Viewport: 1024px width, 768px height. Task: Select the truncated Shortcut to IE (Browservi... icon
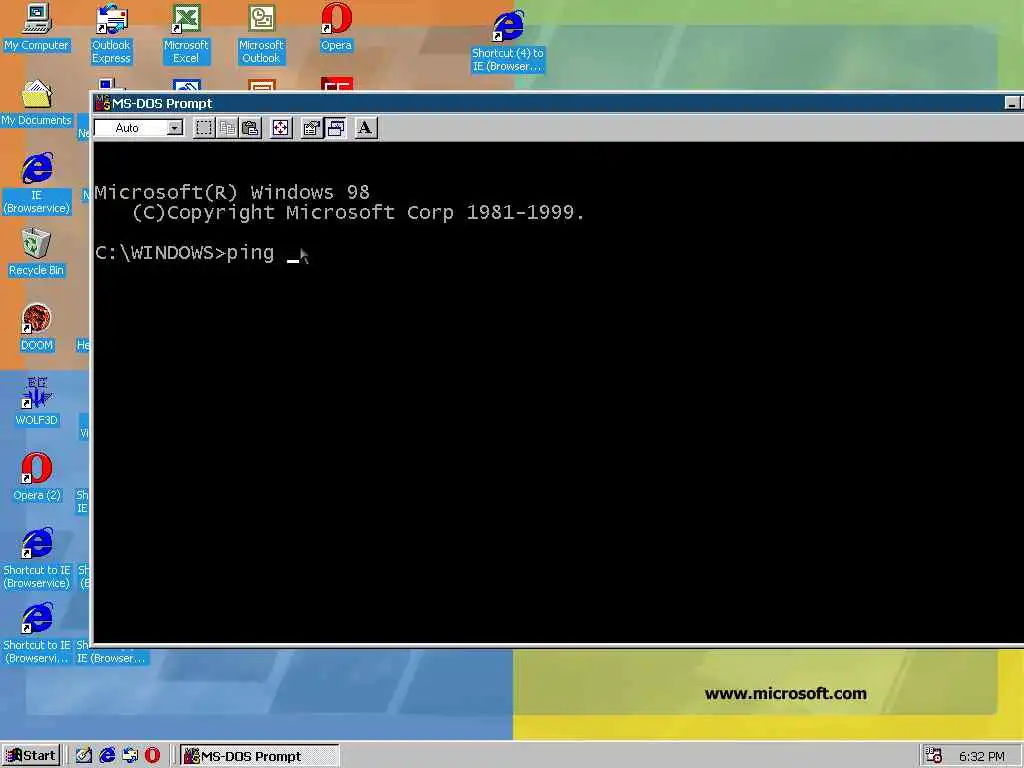[37, 634]
